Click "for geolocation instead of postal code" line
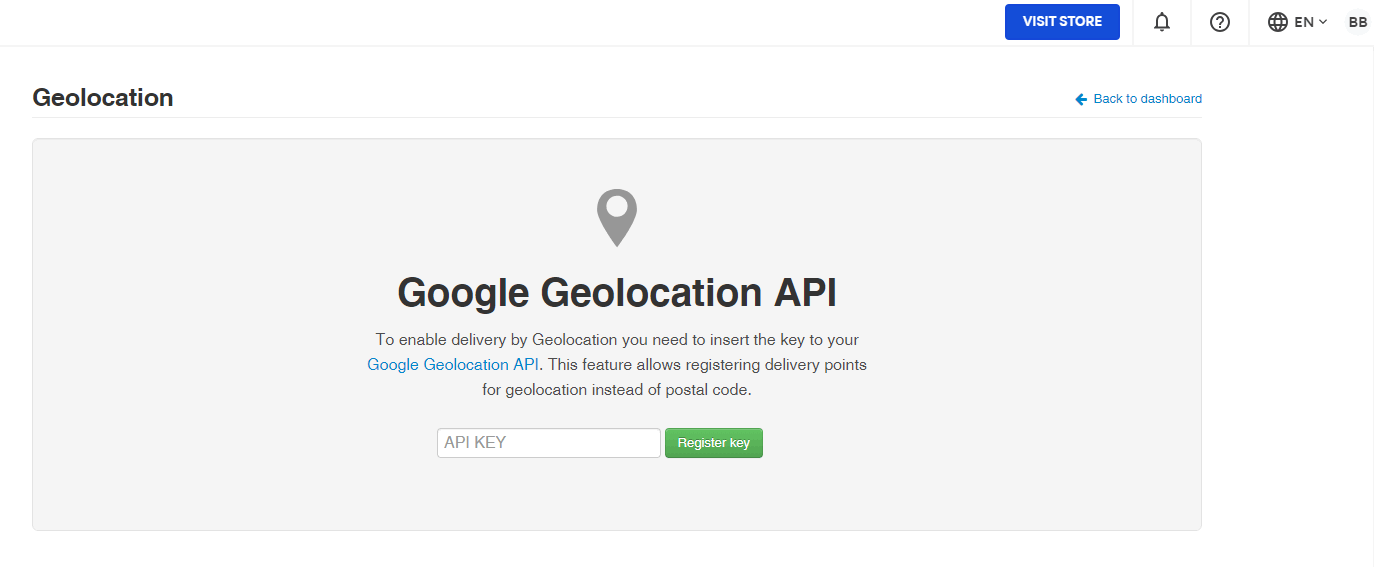Viewport: 1374px width, 567px height. [x=616, y=390]
